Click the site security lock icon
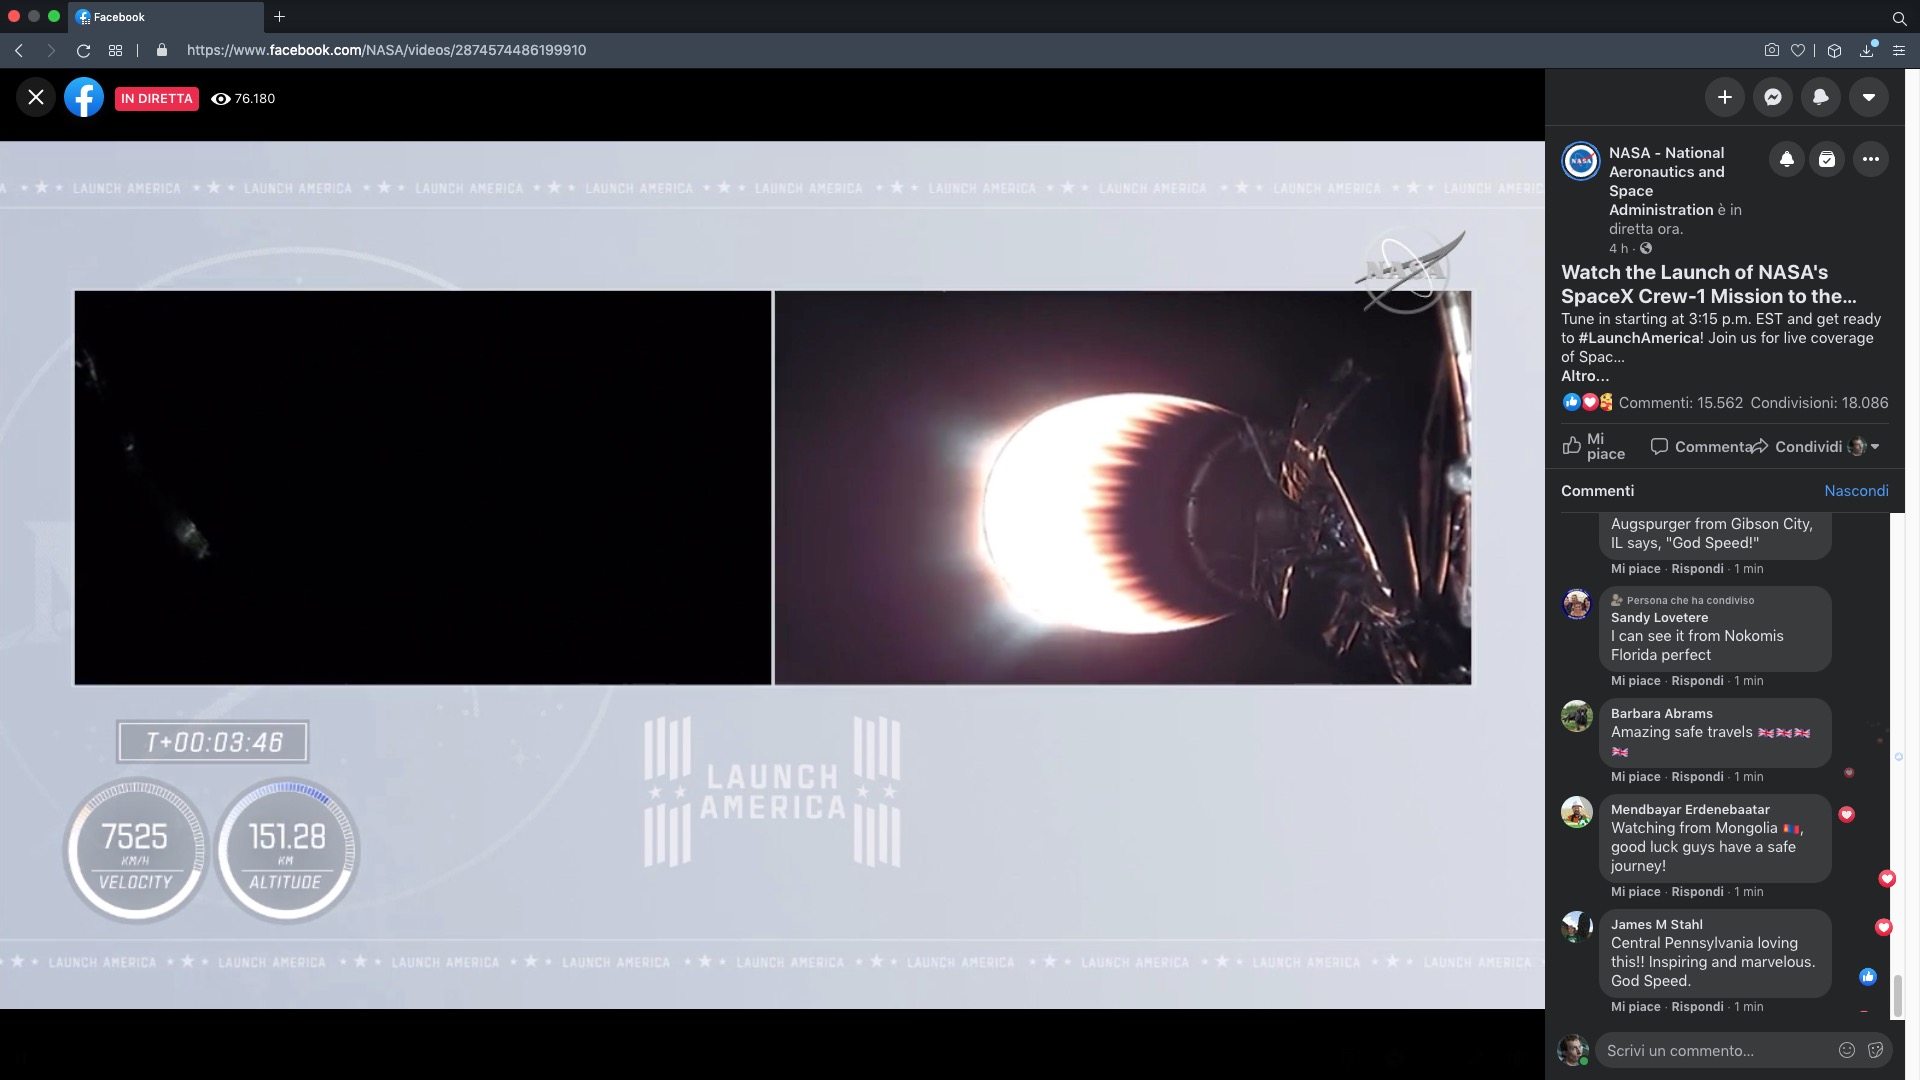The height and width of the screenshot is (1080, 1920). (162, 50)
